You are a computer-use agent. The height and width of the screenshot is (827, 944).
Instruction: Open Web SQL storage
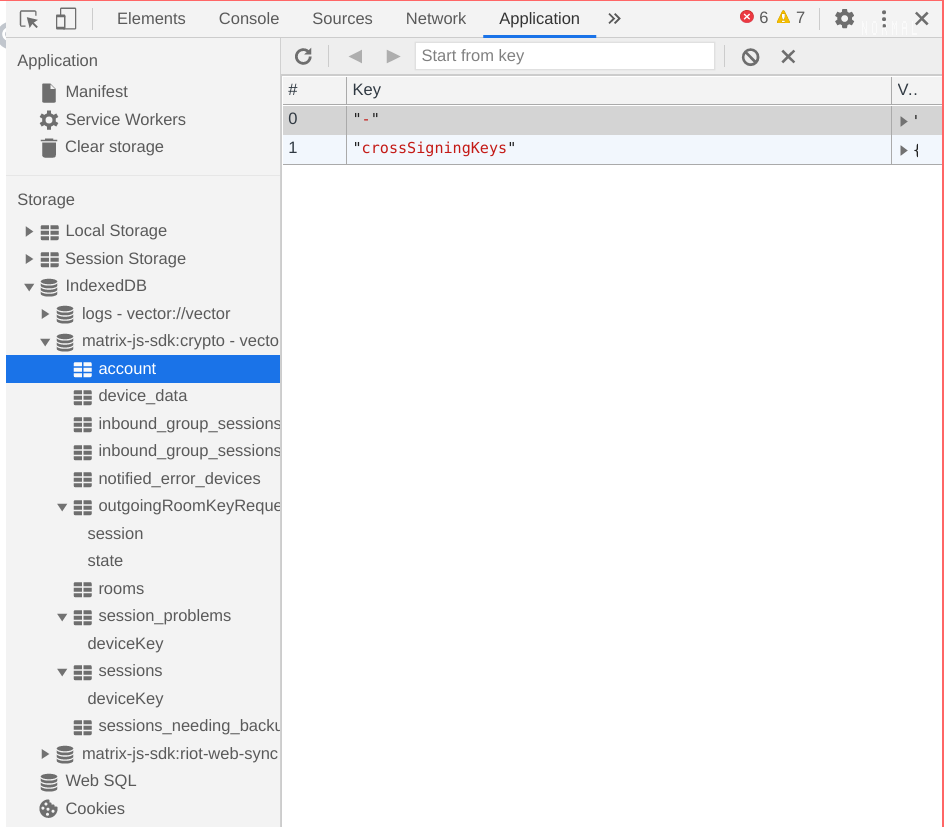pos(101,781)
